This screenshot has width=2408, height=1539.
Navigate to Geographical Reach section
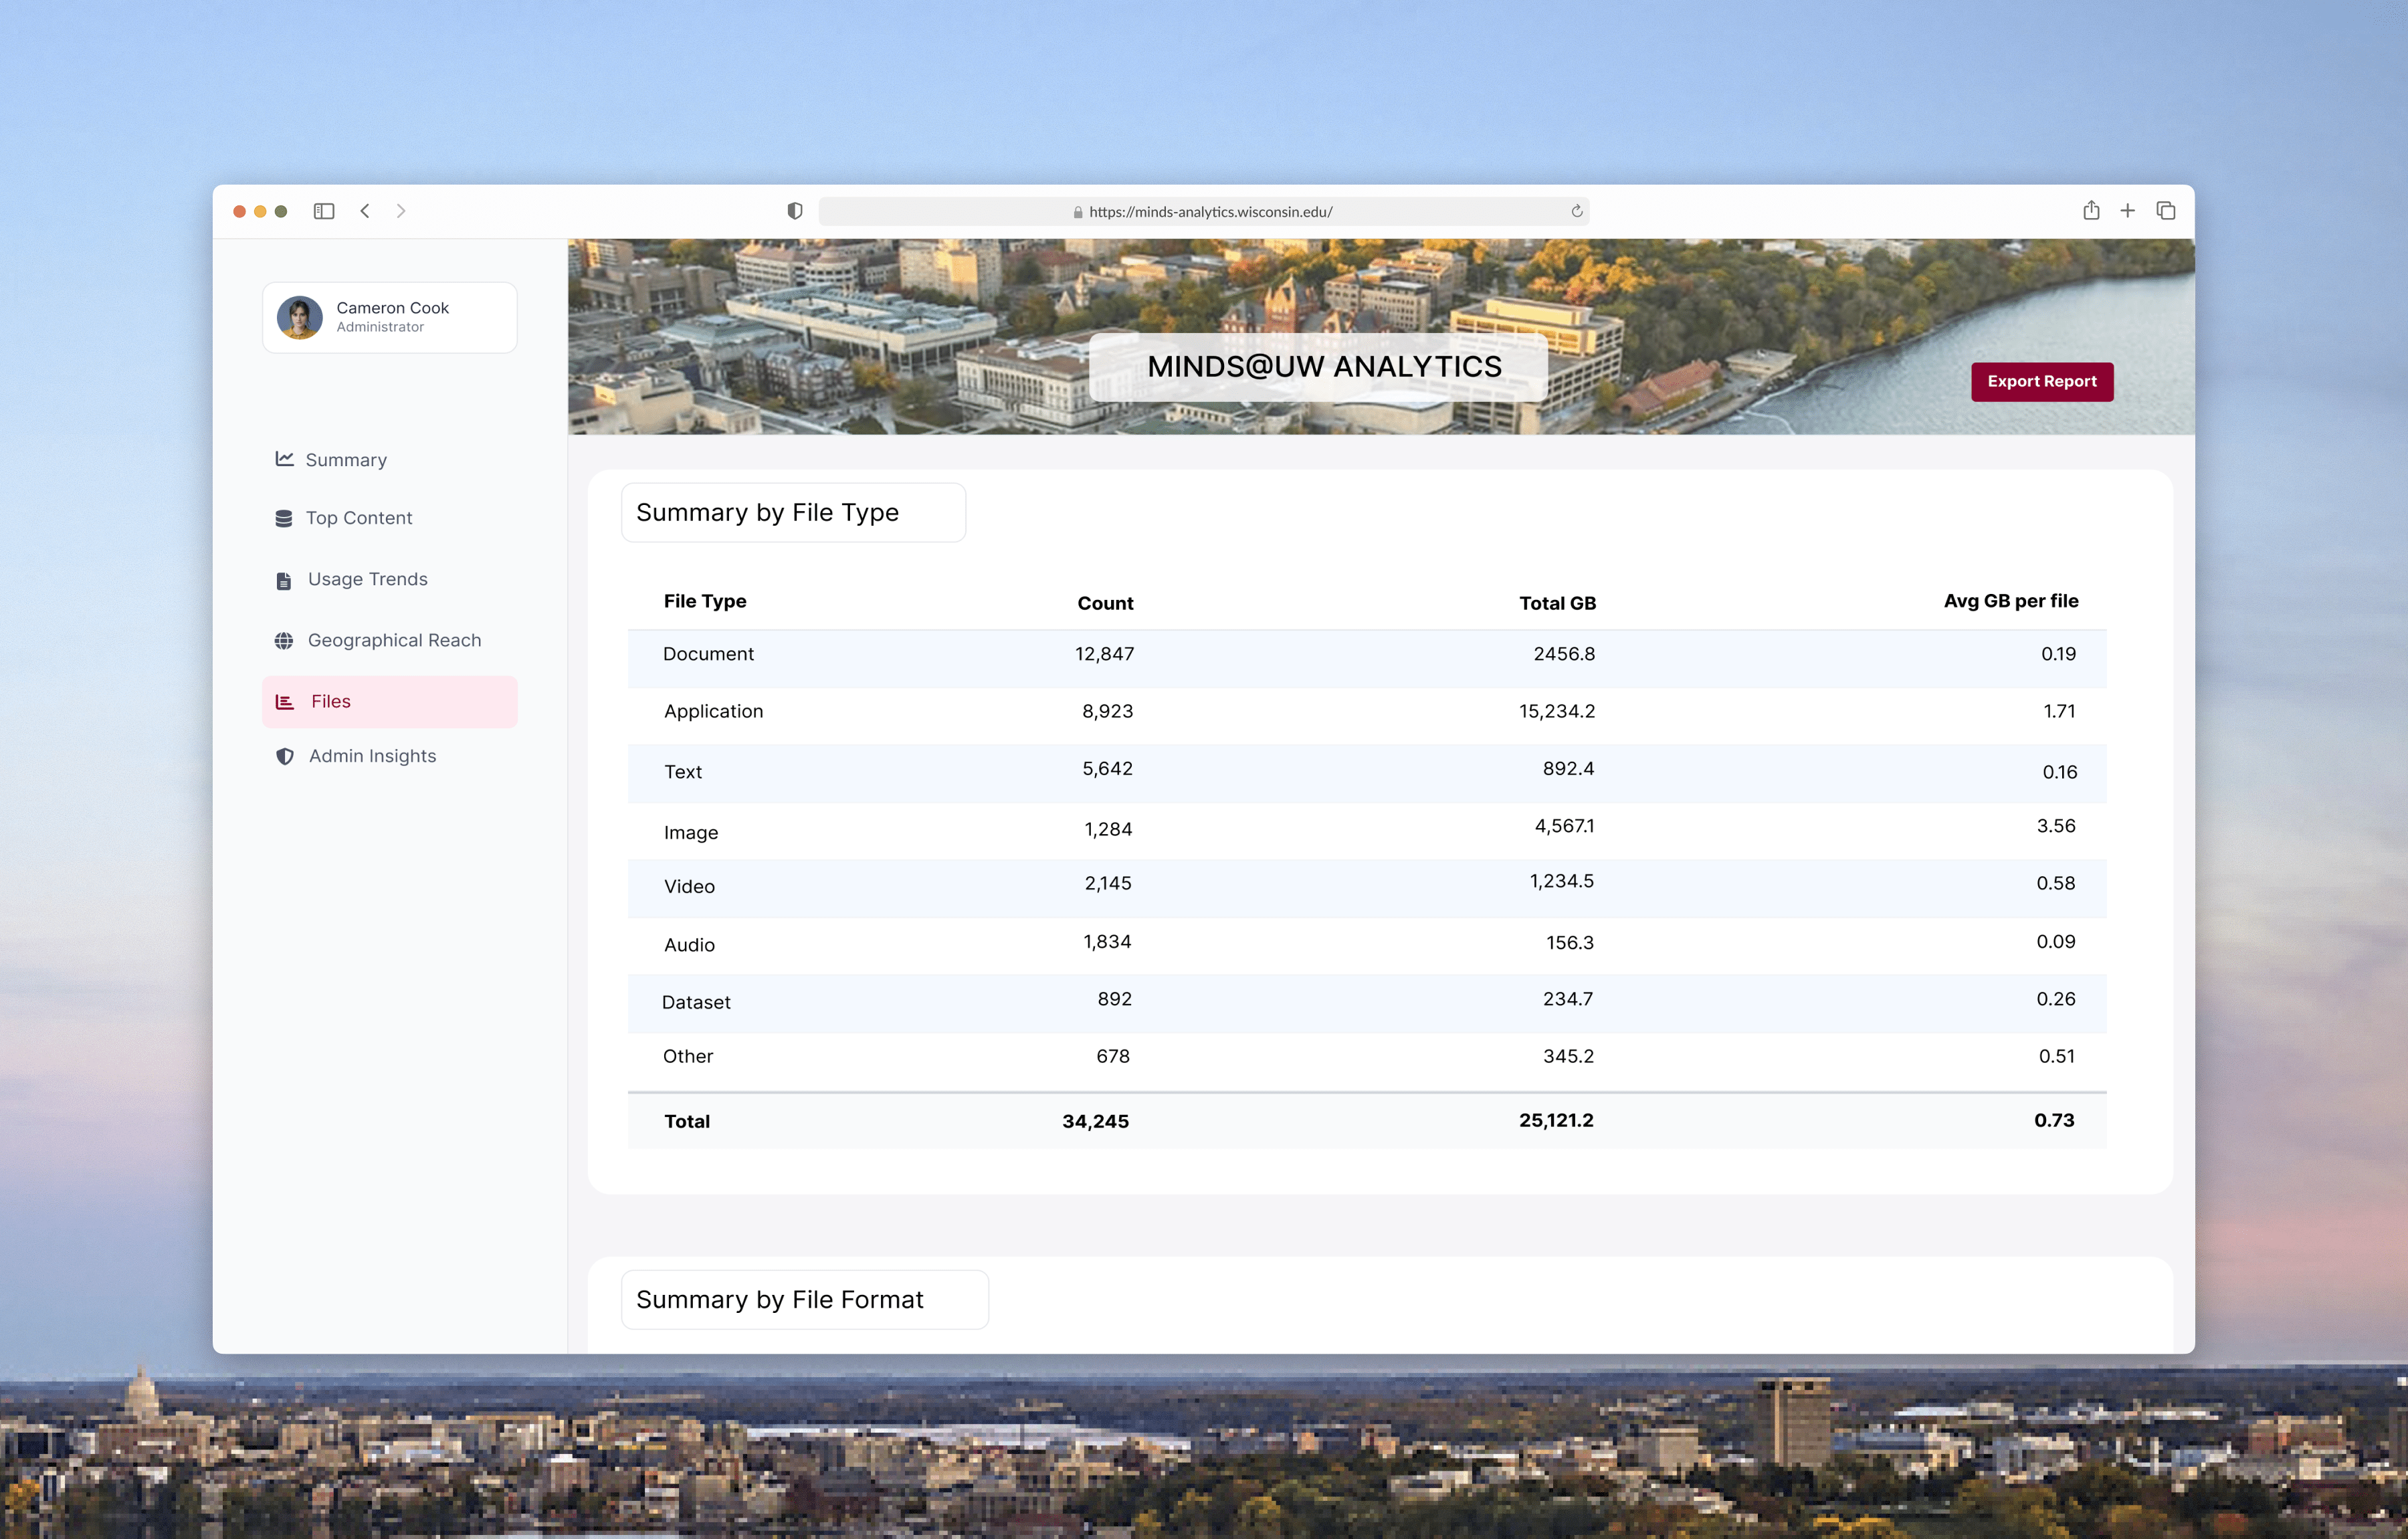point(394,640)
